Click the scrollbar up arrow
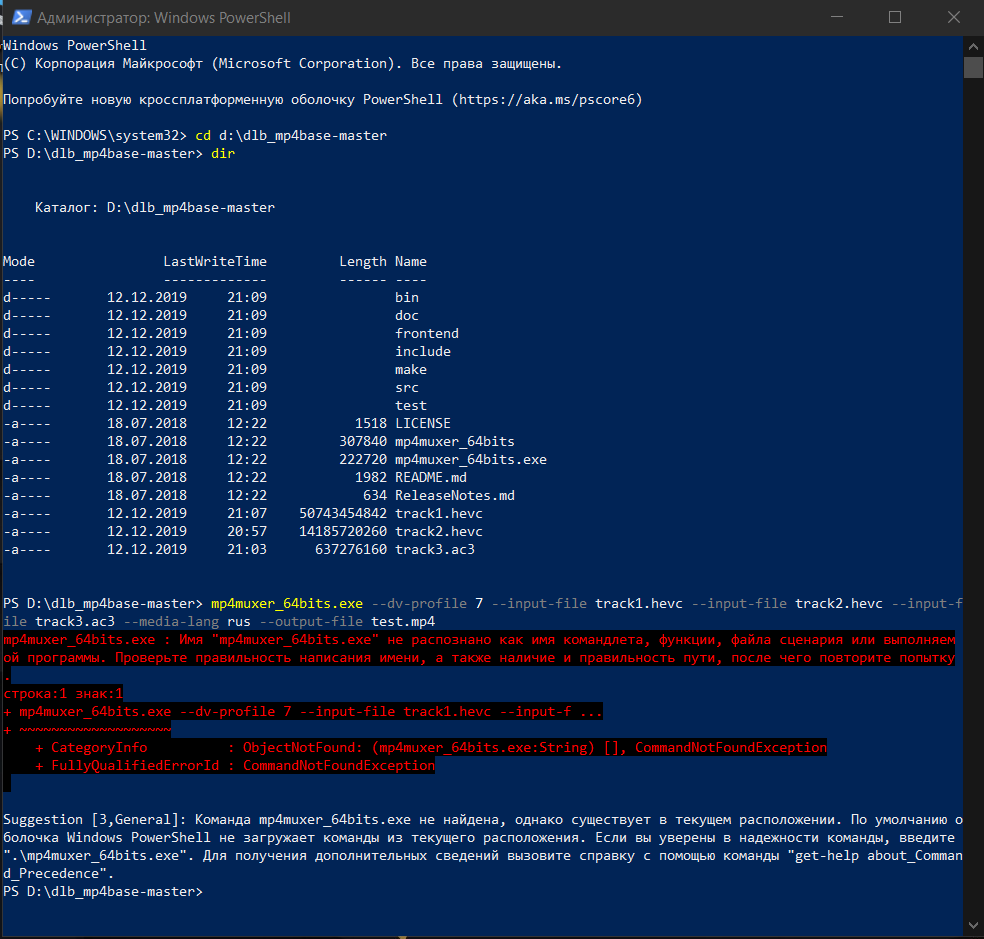The width and height of the screenshot is (984, 939). click(973, 44)
